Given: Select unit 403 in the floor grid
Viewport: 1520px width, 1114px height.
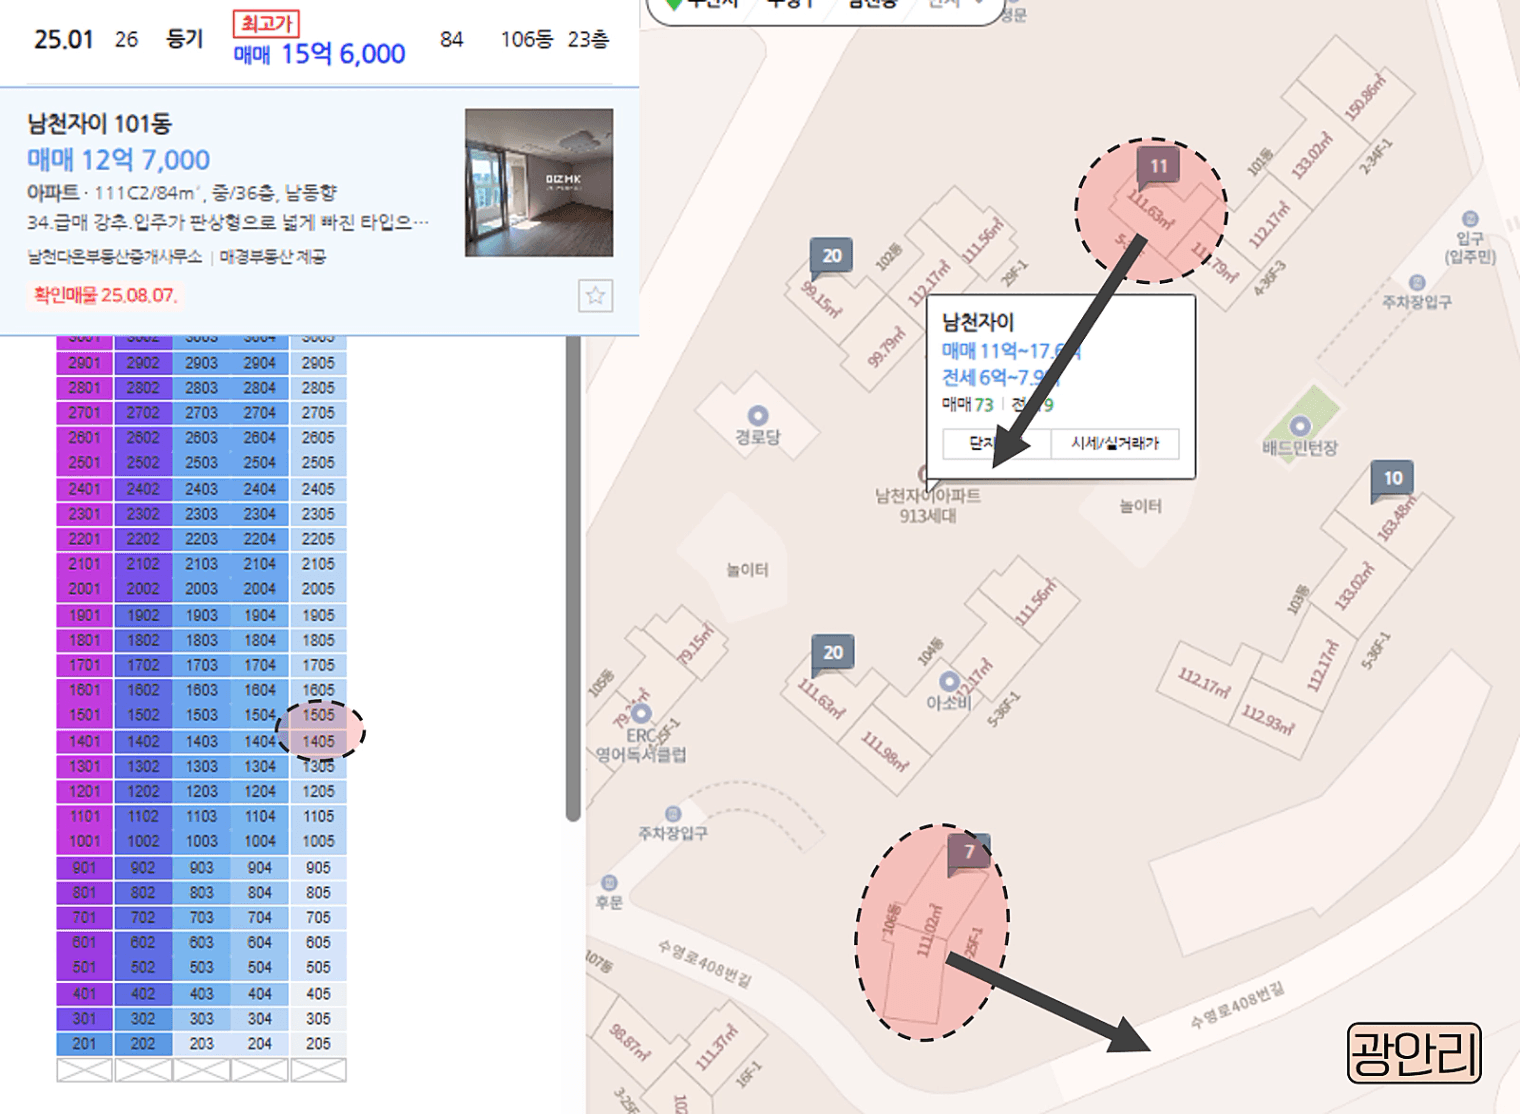Looking at the screenshot, I should pyautogui.click(x=201, y=993).
